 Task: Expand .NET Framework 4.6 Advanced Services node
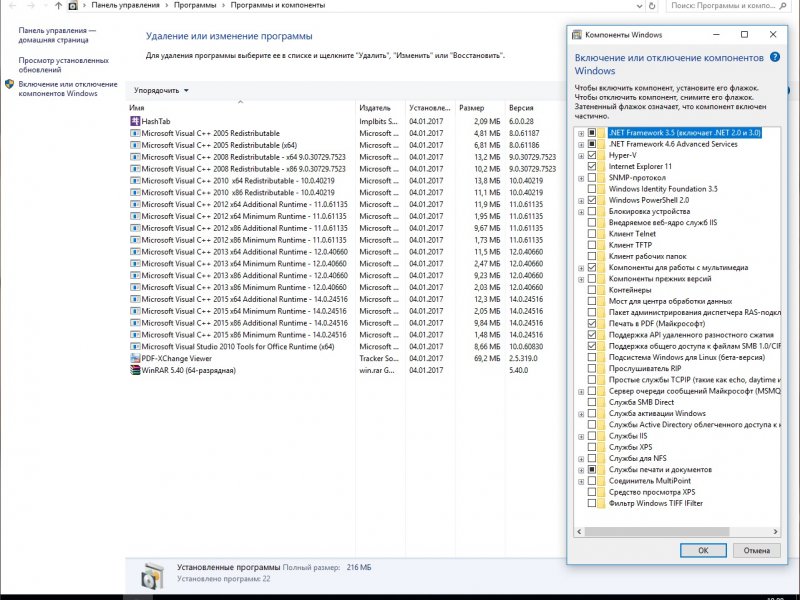pos(581,144)
